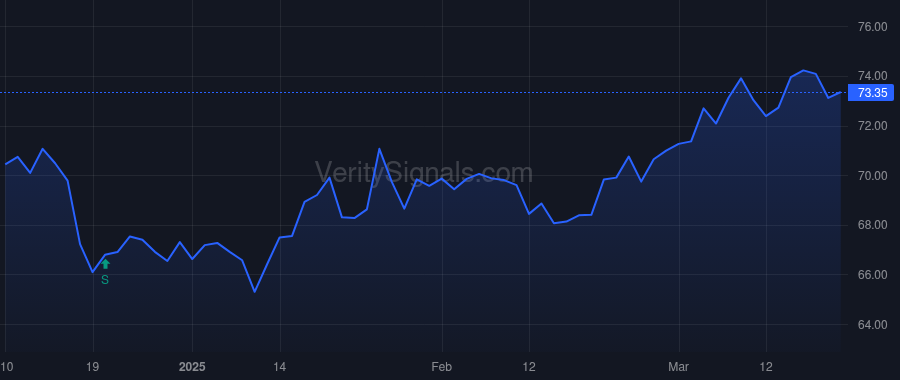Click the 74.00 price axis label

point(872,76)
